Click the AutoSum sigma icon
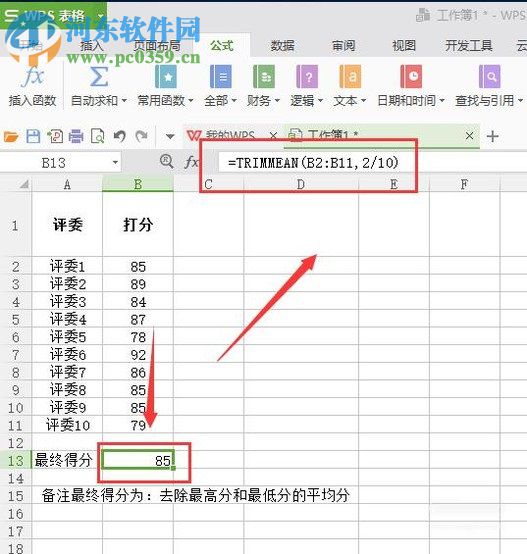This screenshot has width=527, height=554. [99, 77]
